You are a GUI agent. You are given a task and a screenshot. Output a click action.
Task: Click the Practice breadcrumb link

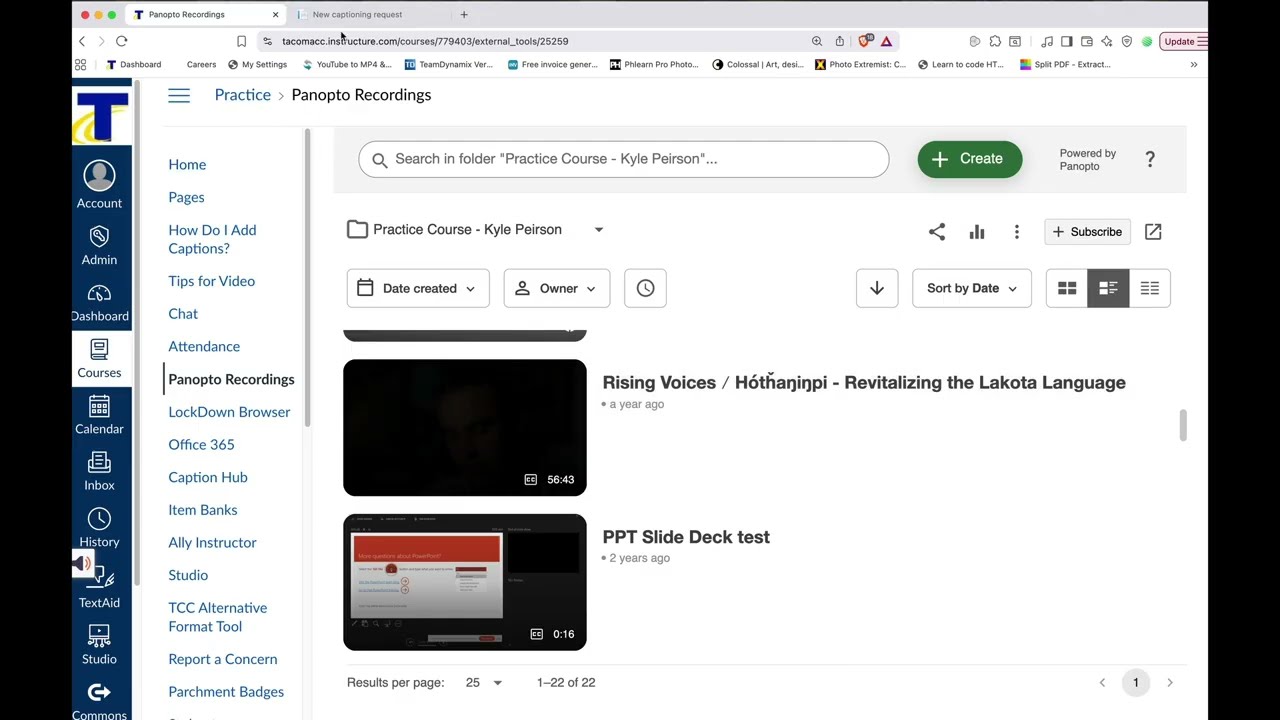(x=243, y=95)
